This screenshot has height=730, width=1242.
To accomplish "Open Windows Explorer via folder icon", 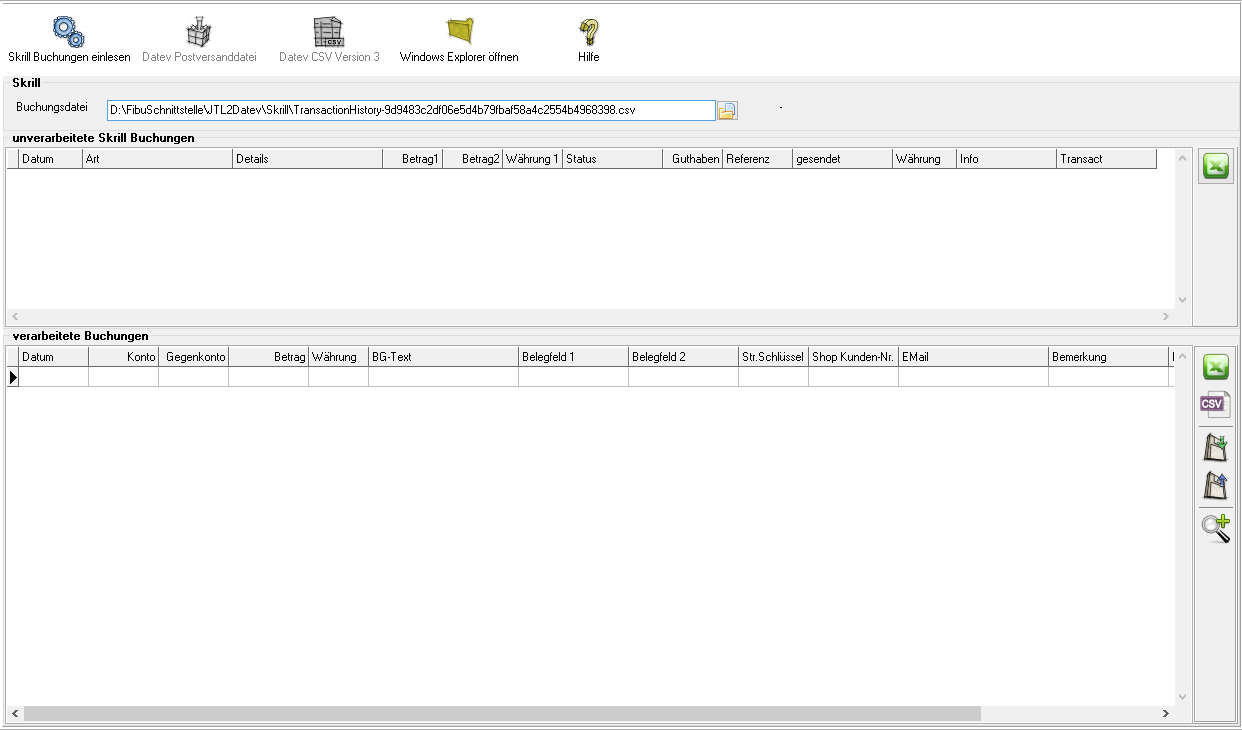I will click(x=459, y=33).
